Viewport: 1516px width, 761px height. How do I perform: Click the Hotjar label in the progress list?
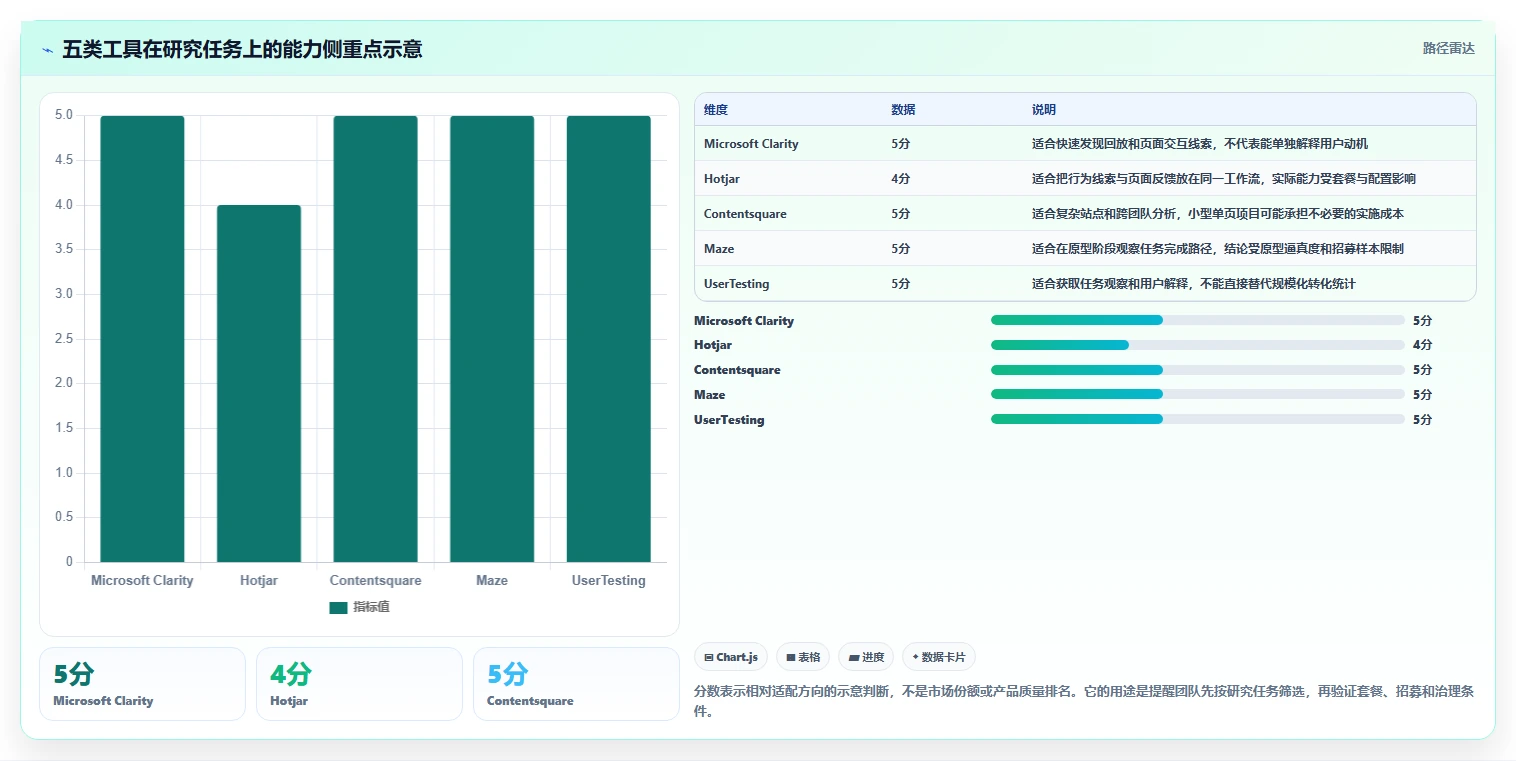pyautogui.click(x=713, y=345)
